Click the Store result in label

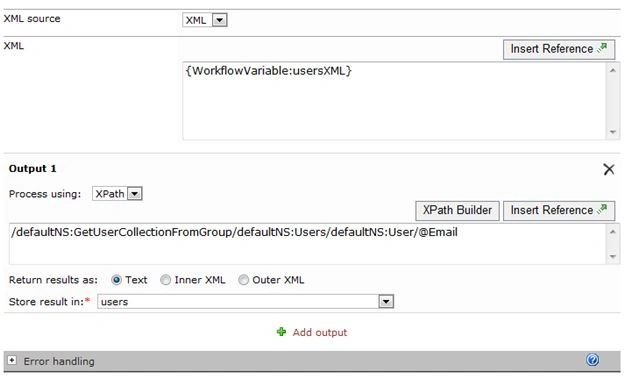pyautogui.click(x=47, y=302)
